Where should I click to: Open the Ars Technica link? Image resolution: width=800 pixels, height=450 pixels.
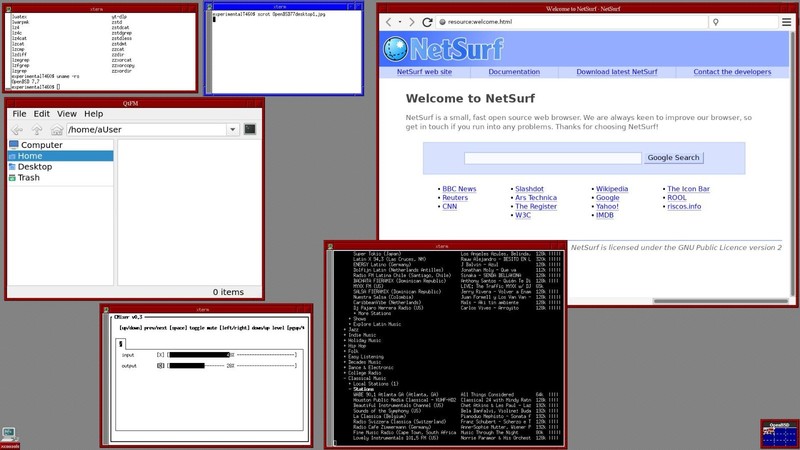pos(536,197)
